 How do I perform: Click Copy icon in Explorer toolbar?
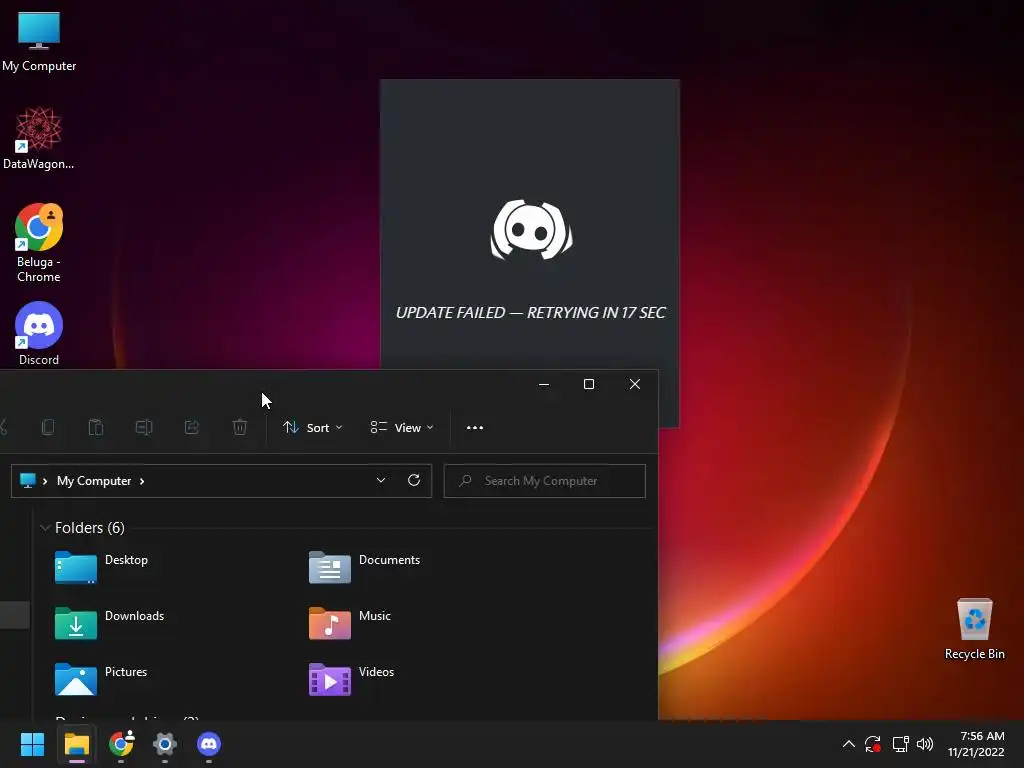[48, 428]
